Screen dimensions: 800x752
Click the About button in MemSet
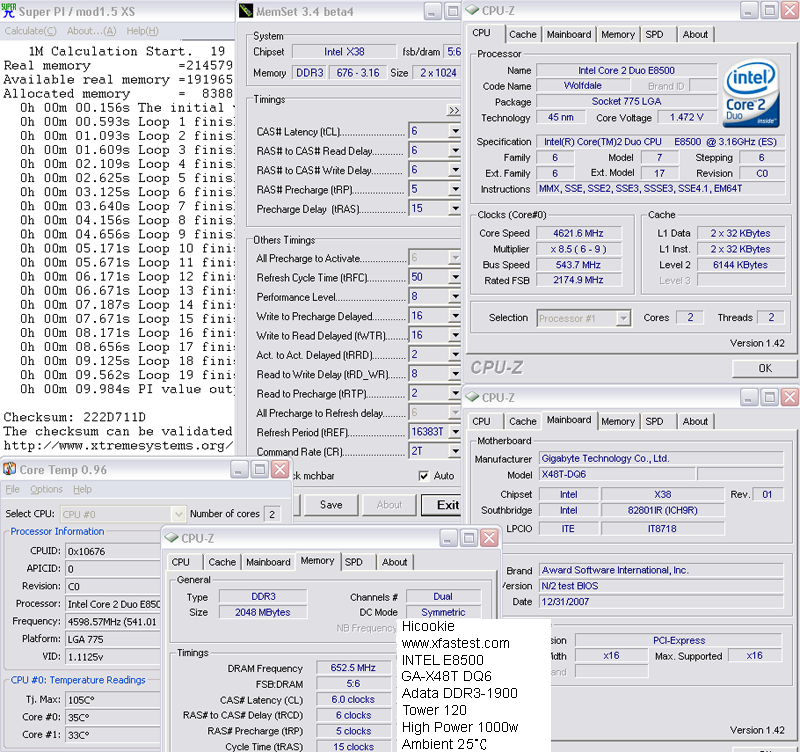(x=389, y=505)
